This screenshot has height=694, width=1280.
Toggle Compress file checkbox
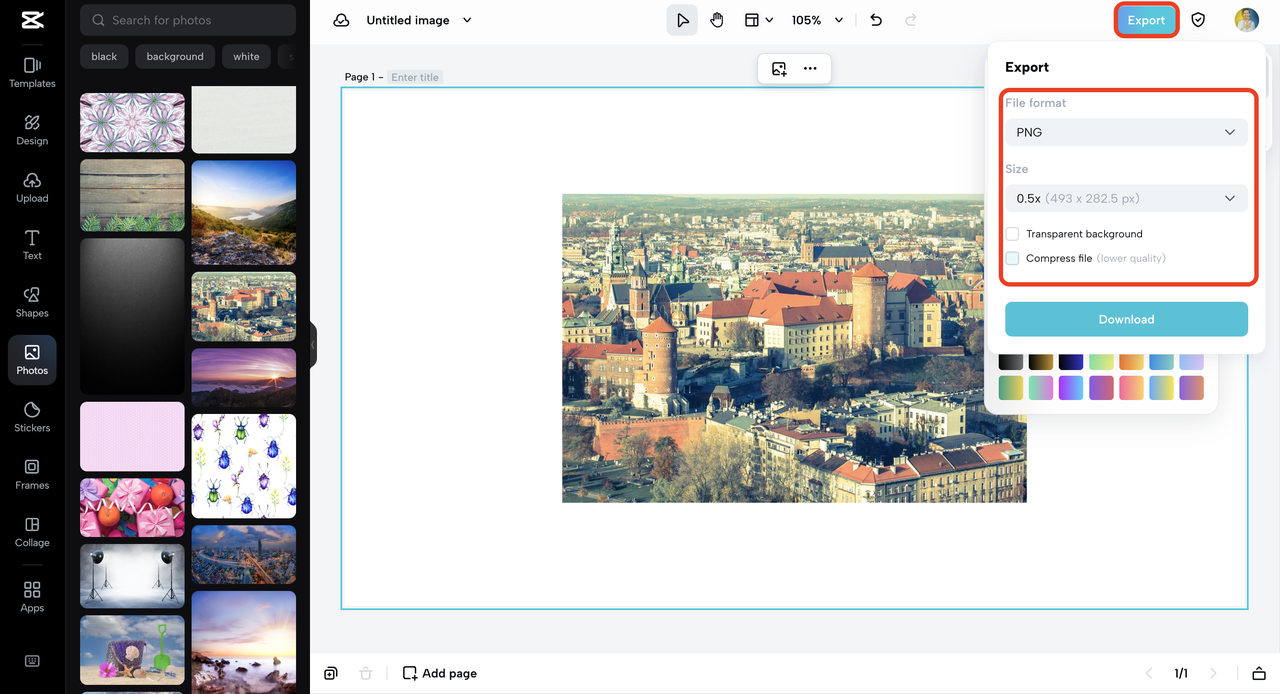click(1013, 258)
